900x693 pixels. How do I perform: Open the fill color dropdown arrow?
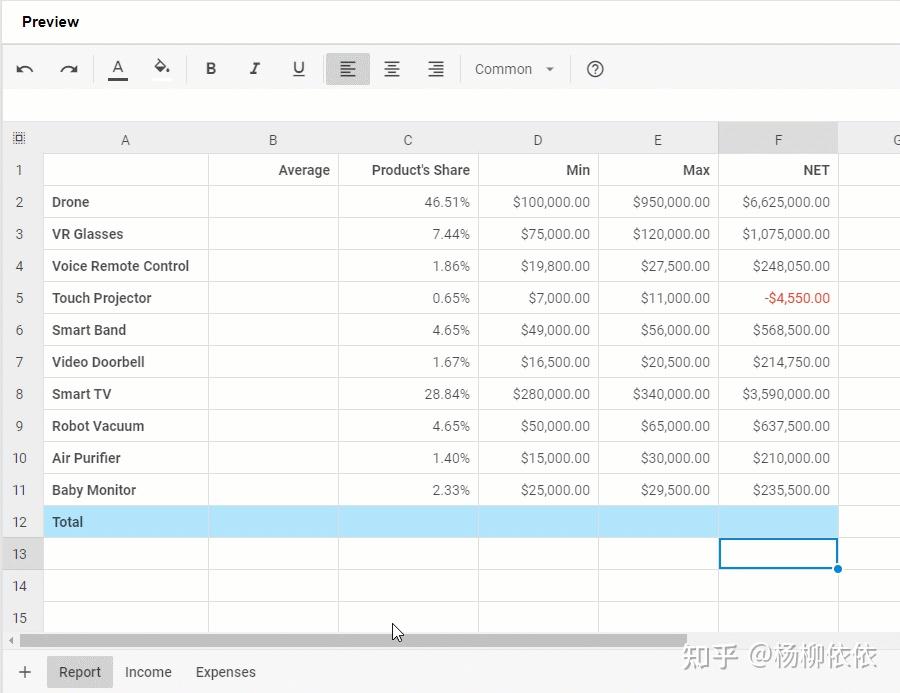[174, 68]
